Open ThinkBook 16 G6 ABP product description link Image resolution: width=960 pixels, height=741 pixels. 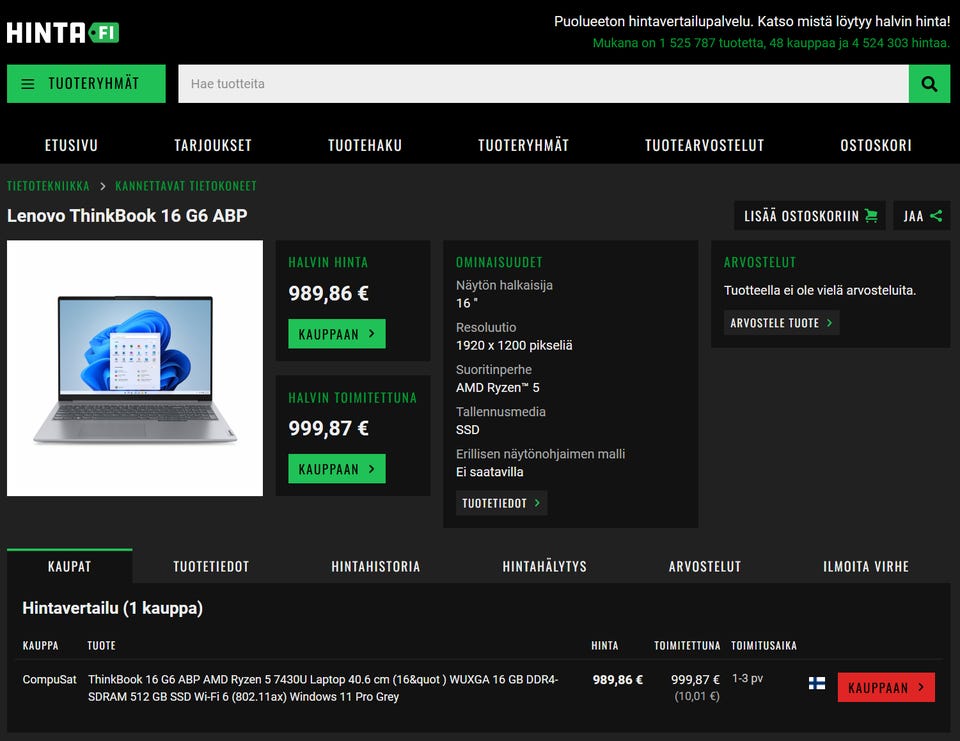(323, 688)
